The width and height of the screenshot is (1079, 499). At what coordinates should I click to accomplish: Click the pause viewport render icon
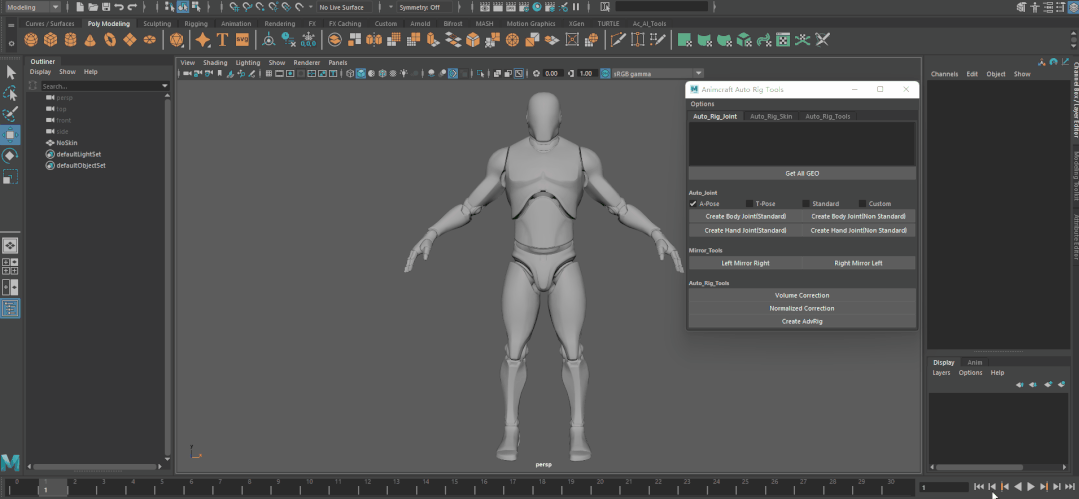(576, 7)
